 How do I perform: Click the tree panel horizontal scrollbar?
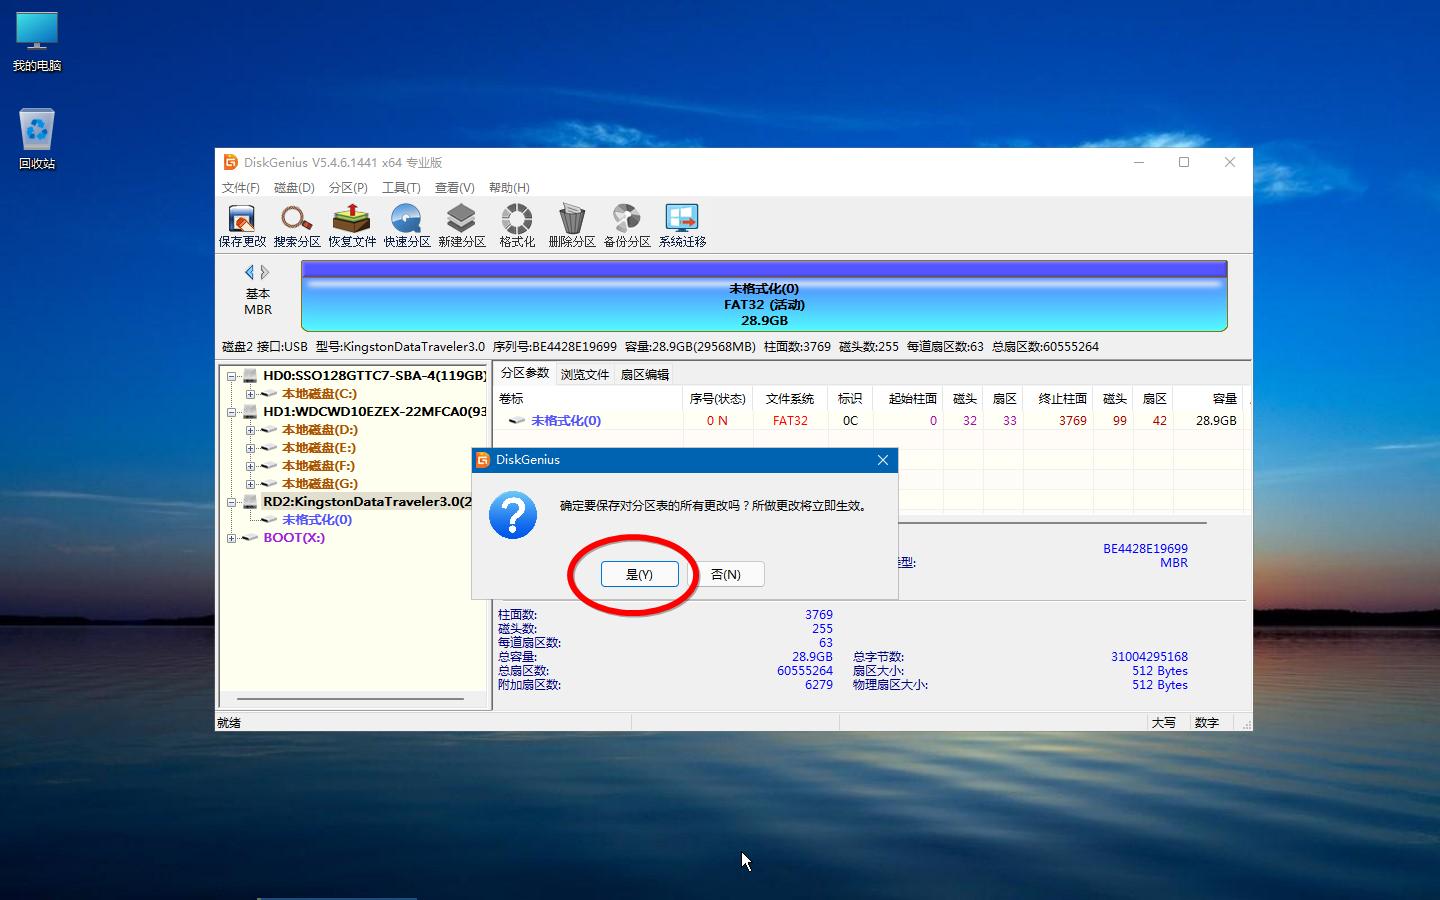(x=350, y=698)
